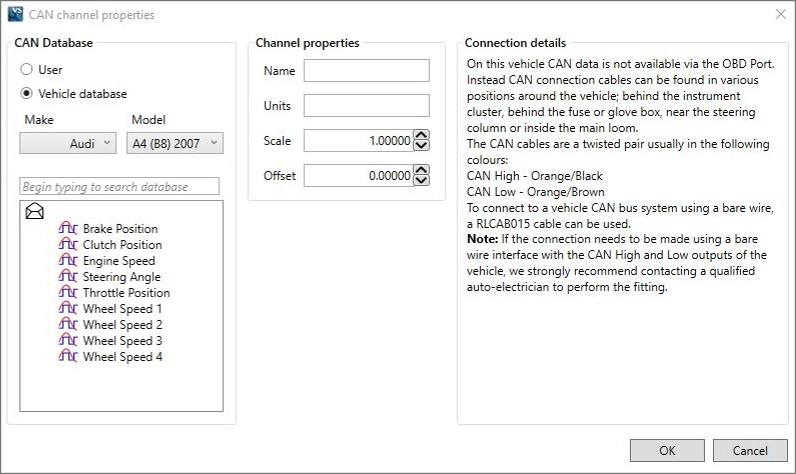The image size is (796, 474).
Task: Select the Vehicle database radio button
Action: 26,93
